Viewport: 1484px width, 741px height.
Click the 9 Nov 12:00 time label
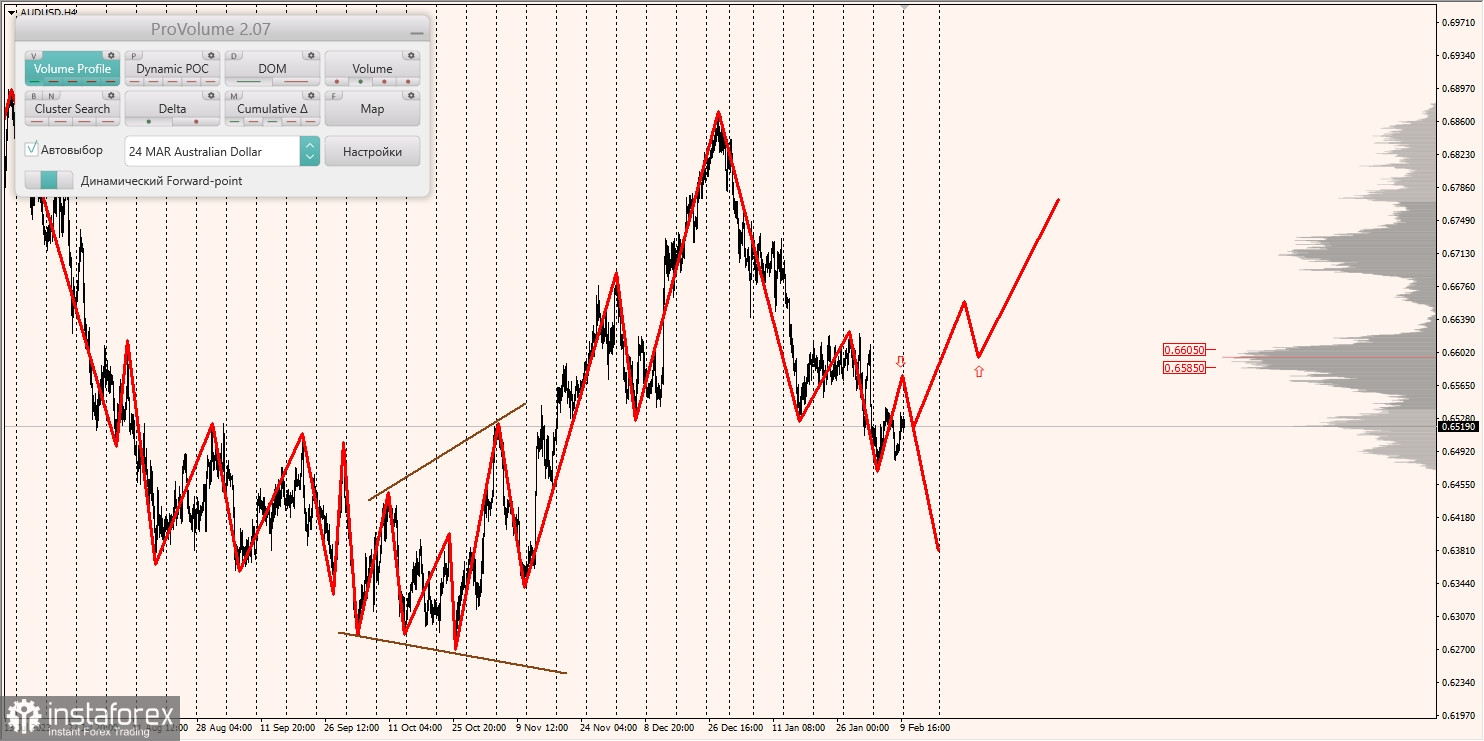coord(543,728)
